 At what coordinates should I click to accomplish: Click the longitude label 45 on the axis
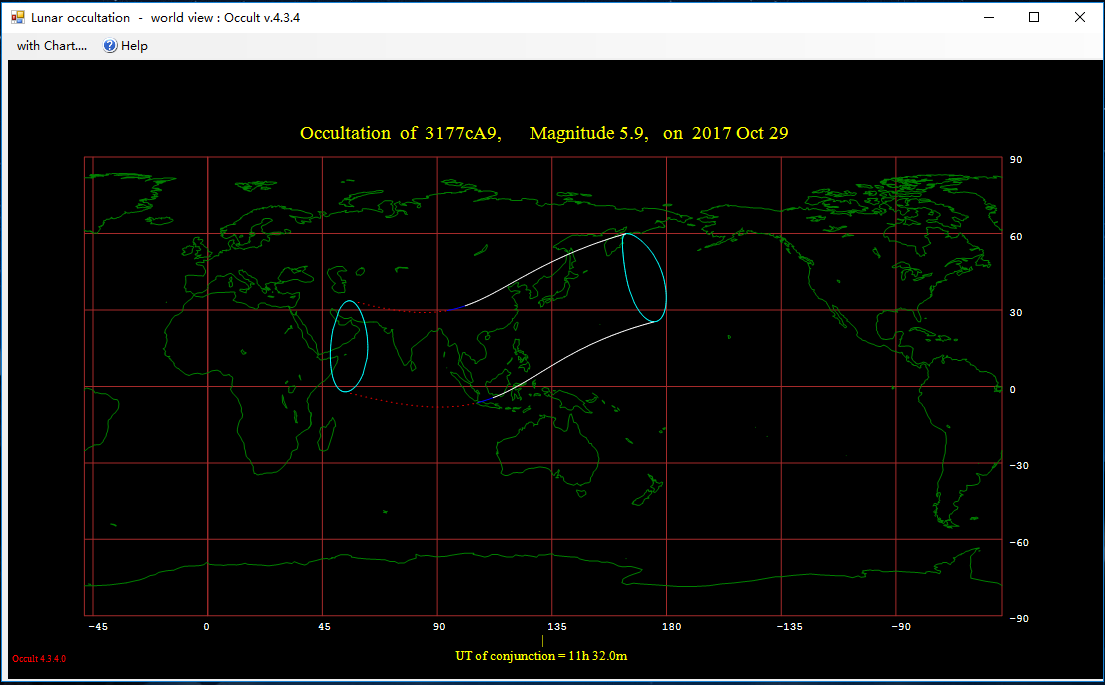coord(324,627)
